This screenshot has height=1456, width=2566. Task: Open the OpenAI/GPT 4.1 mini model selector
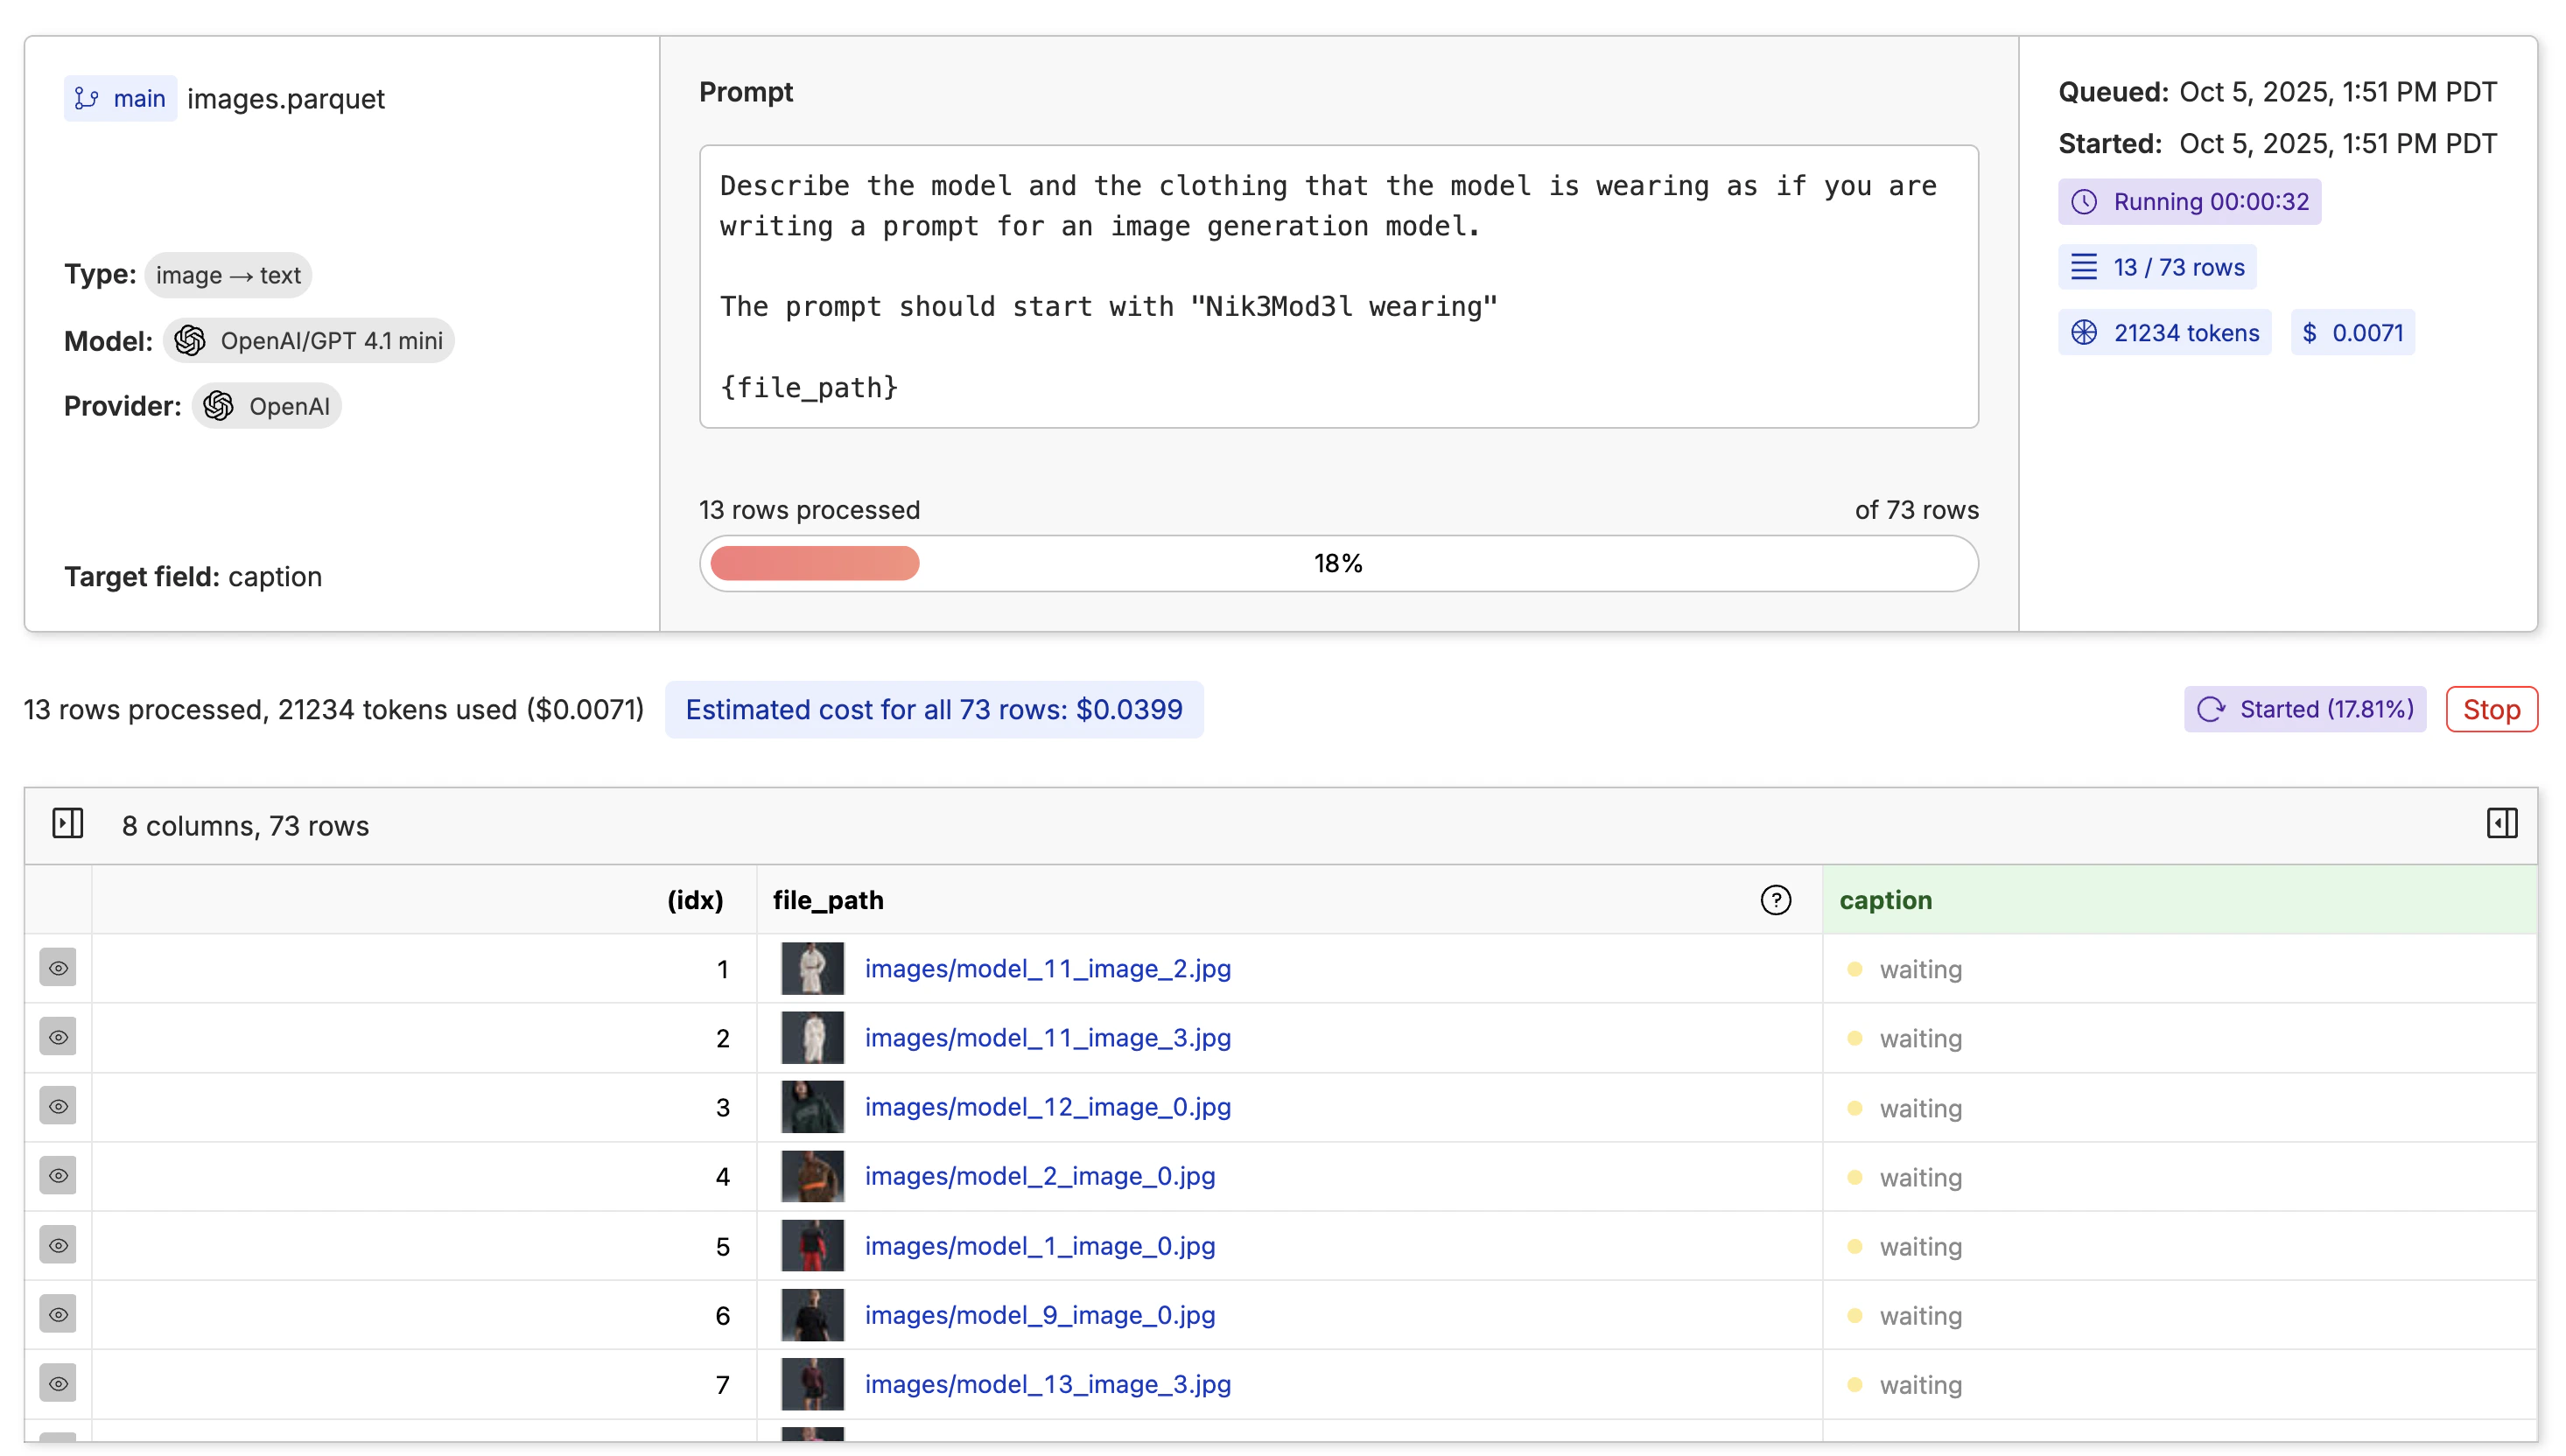[x=309, y=340]
